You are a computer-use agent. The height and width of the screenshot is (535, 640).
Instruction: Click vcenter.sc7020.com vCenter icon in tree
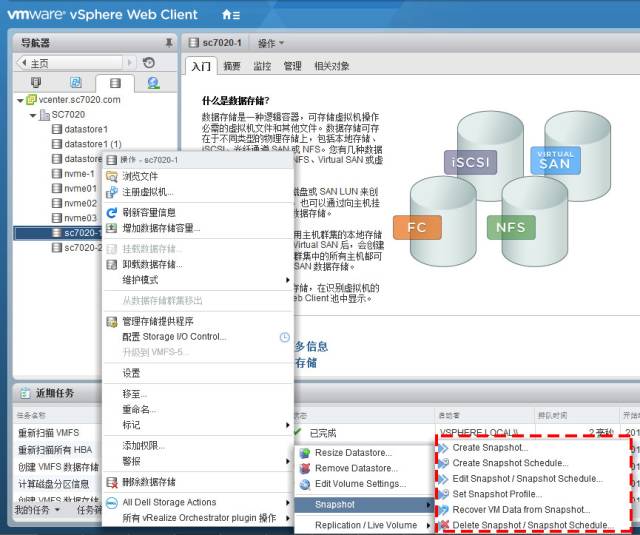tap(31, 100)
